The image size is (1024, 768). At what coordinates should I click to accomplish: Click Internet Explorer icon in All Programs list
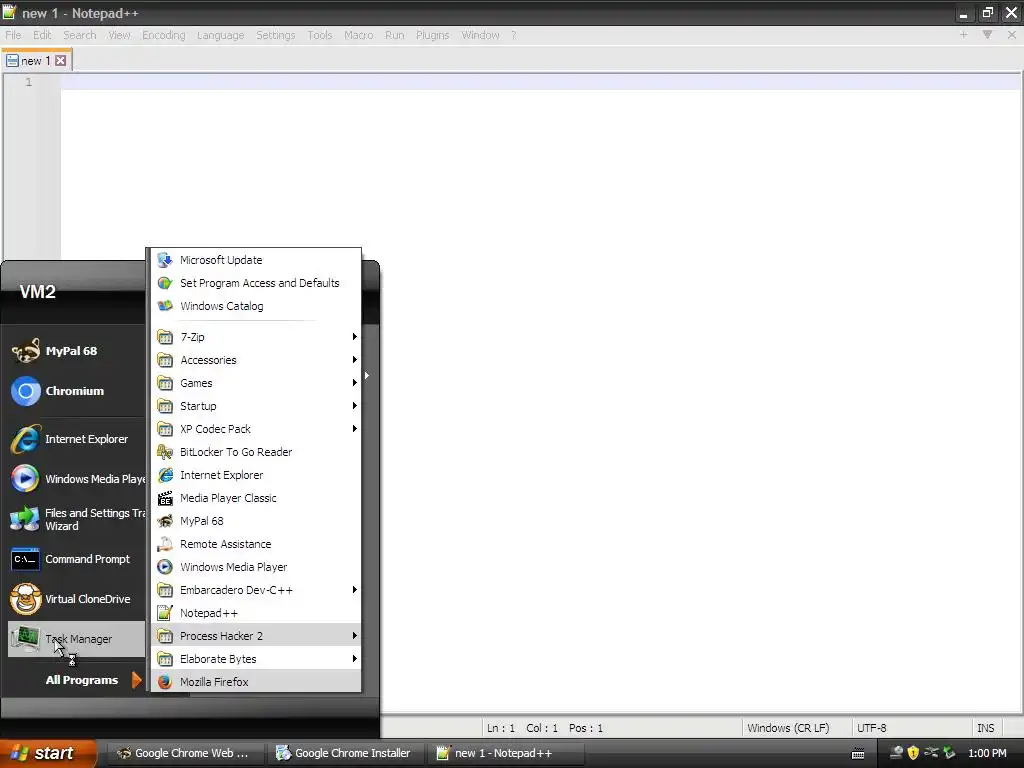point(165,475)
